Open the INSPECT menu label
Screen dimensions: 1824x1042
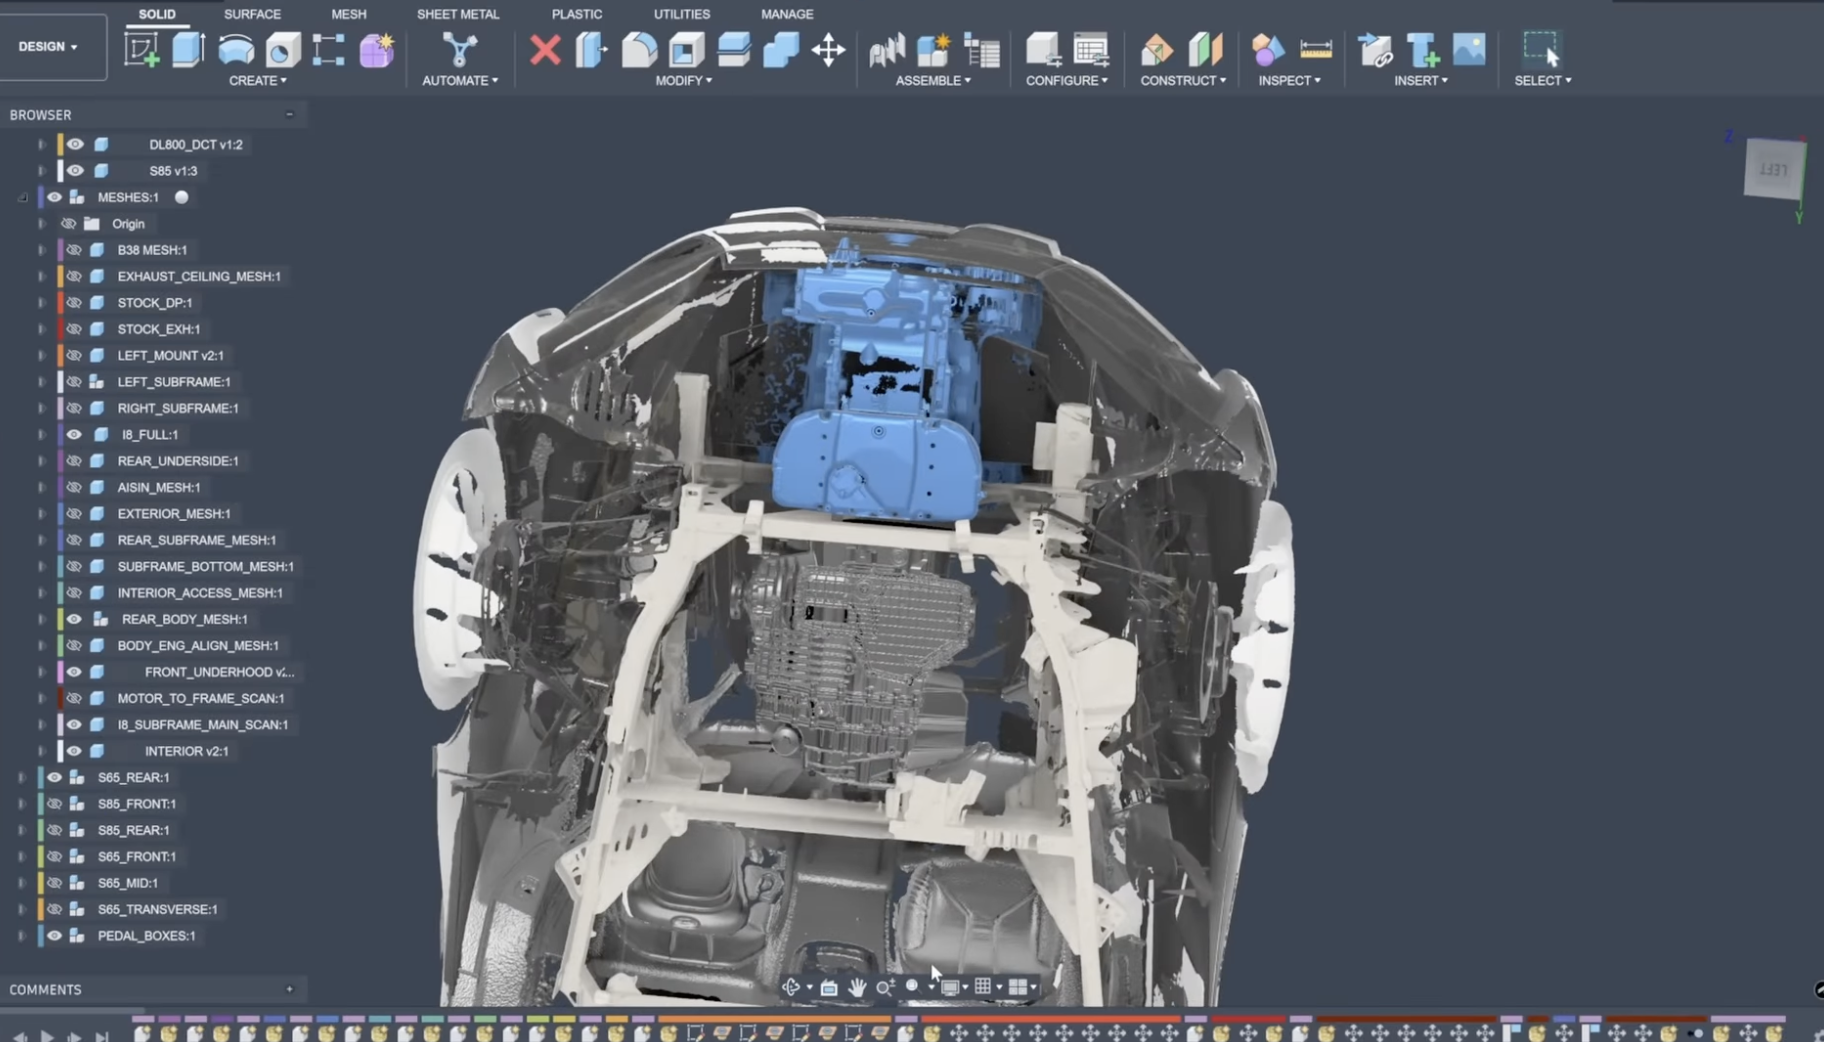pos(1288,80)
